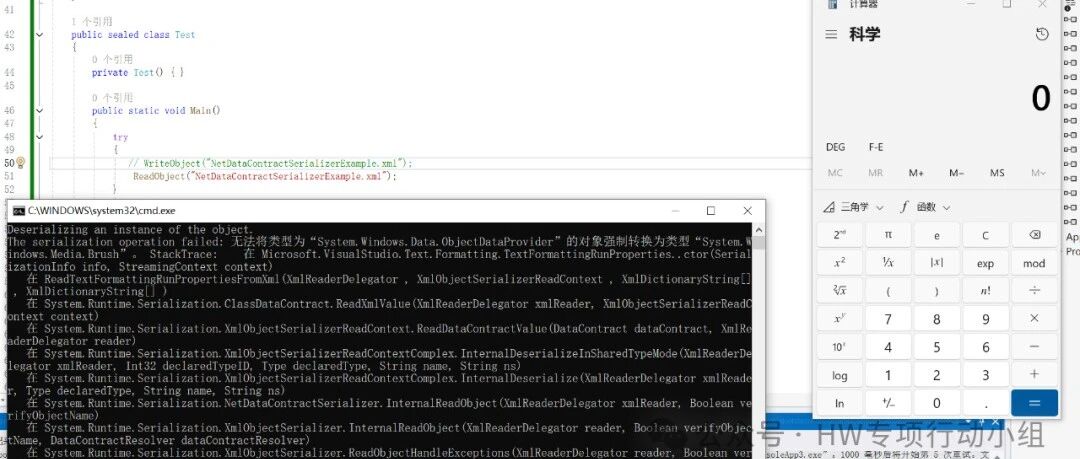Toggle DEG angle unit

(x=835, y=147)
